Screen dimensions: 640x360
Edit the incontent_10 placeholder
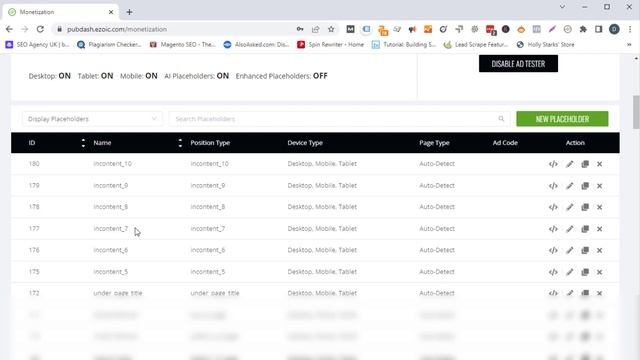569,164
